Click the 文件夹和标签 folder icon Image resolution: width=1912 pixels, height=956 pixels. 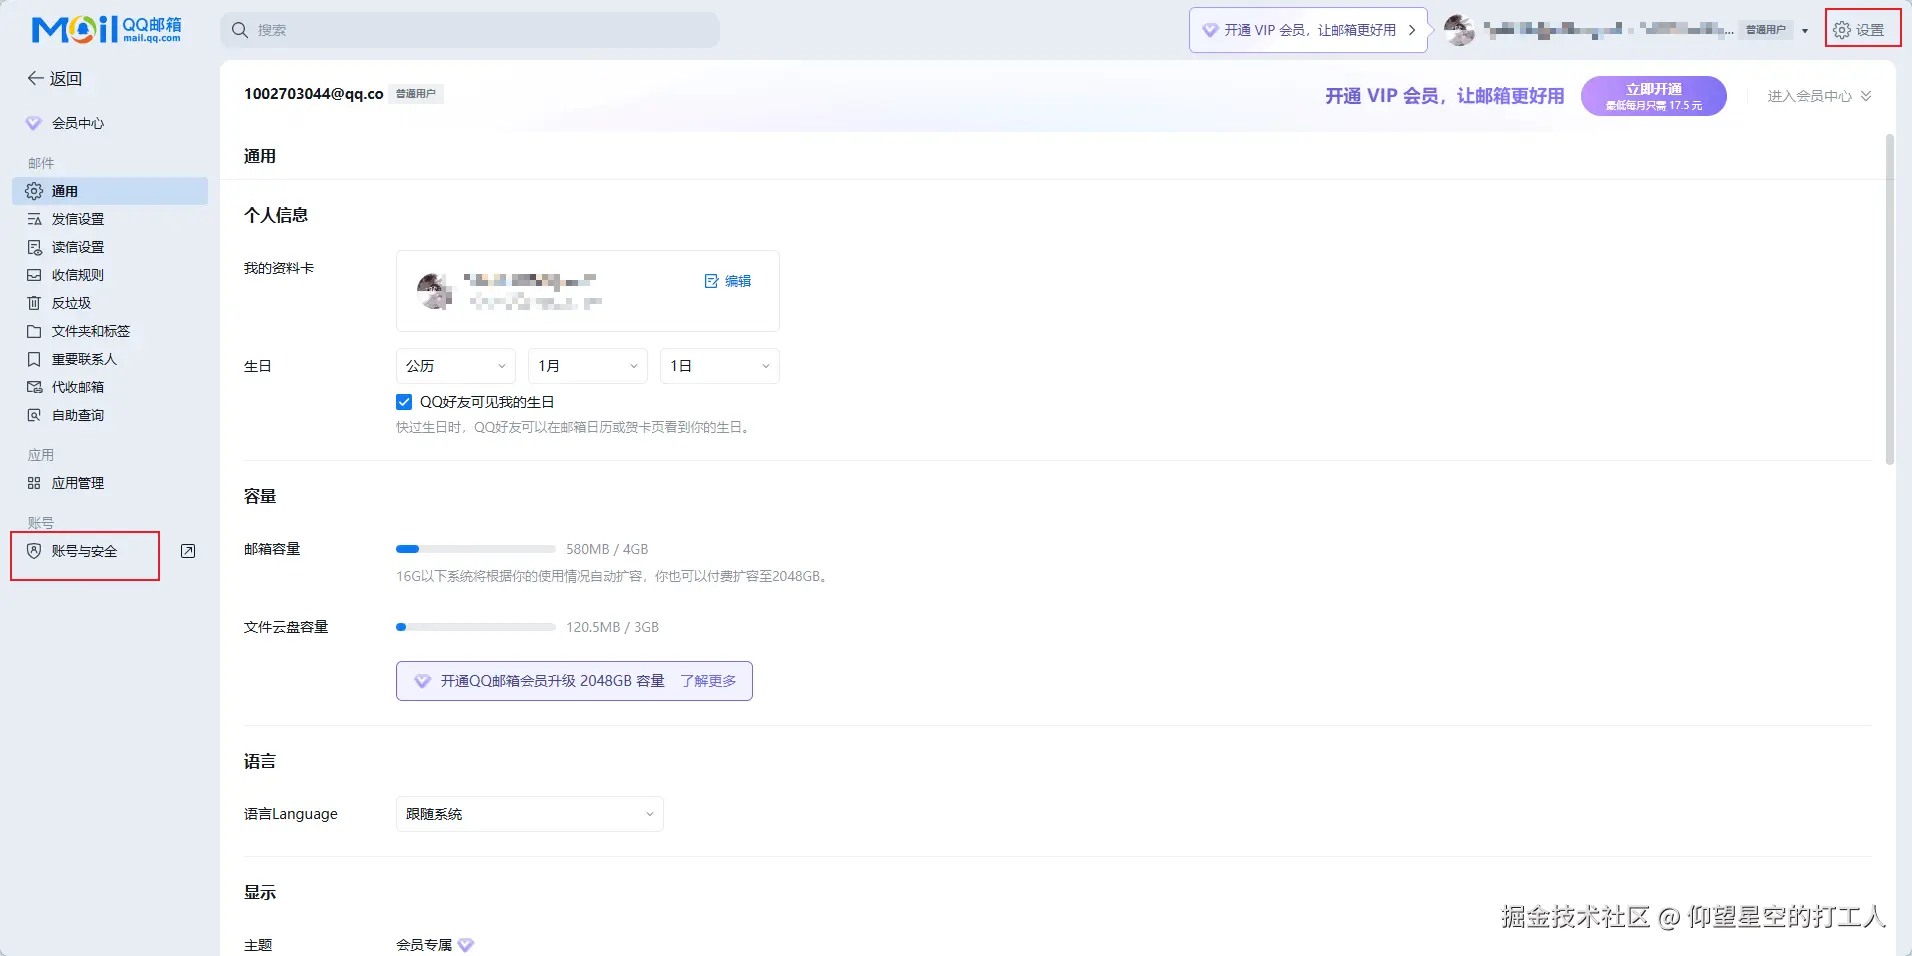[x=34, y=331]
